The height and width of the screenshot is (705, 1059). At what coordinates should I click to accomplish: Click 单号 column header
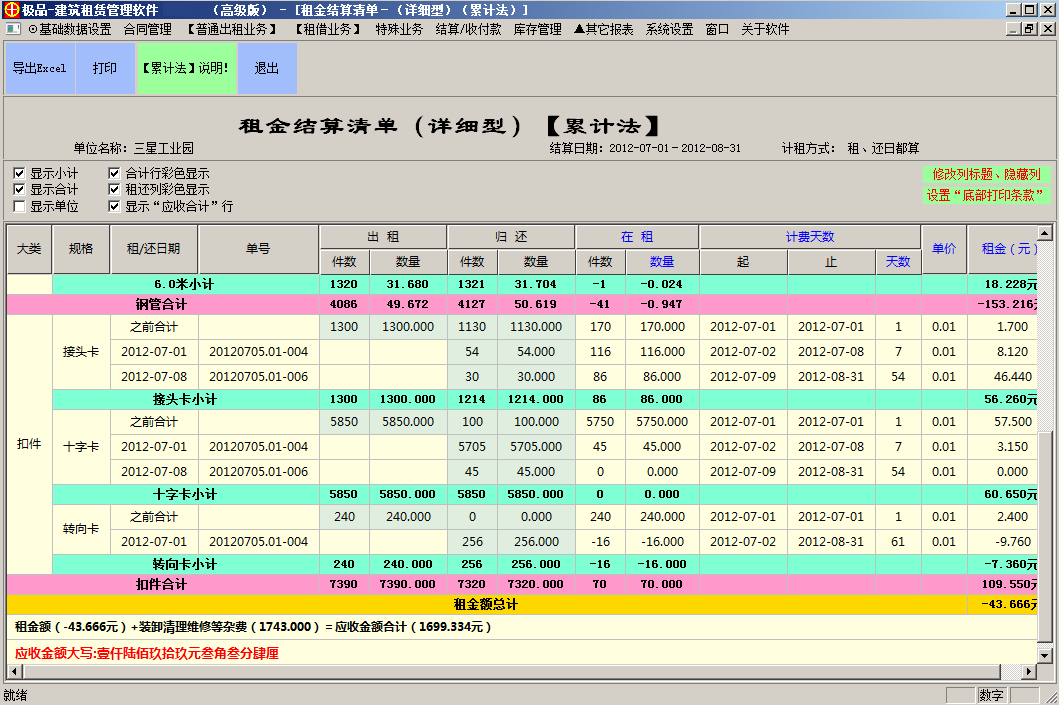[x=258, y=249]
